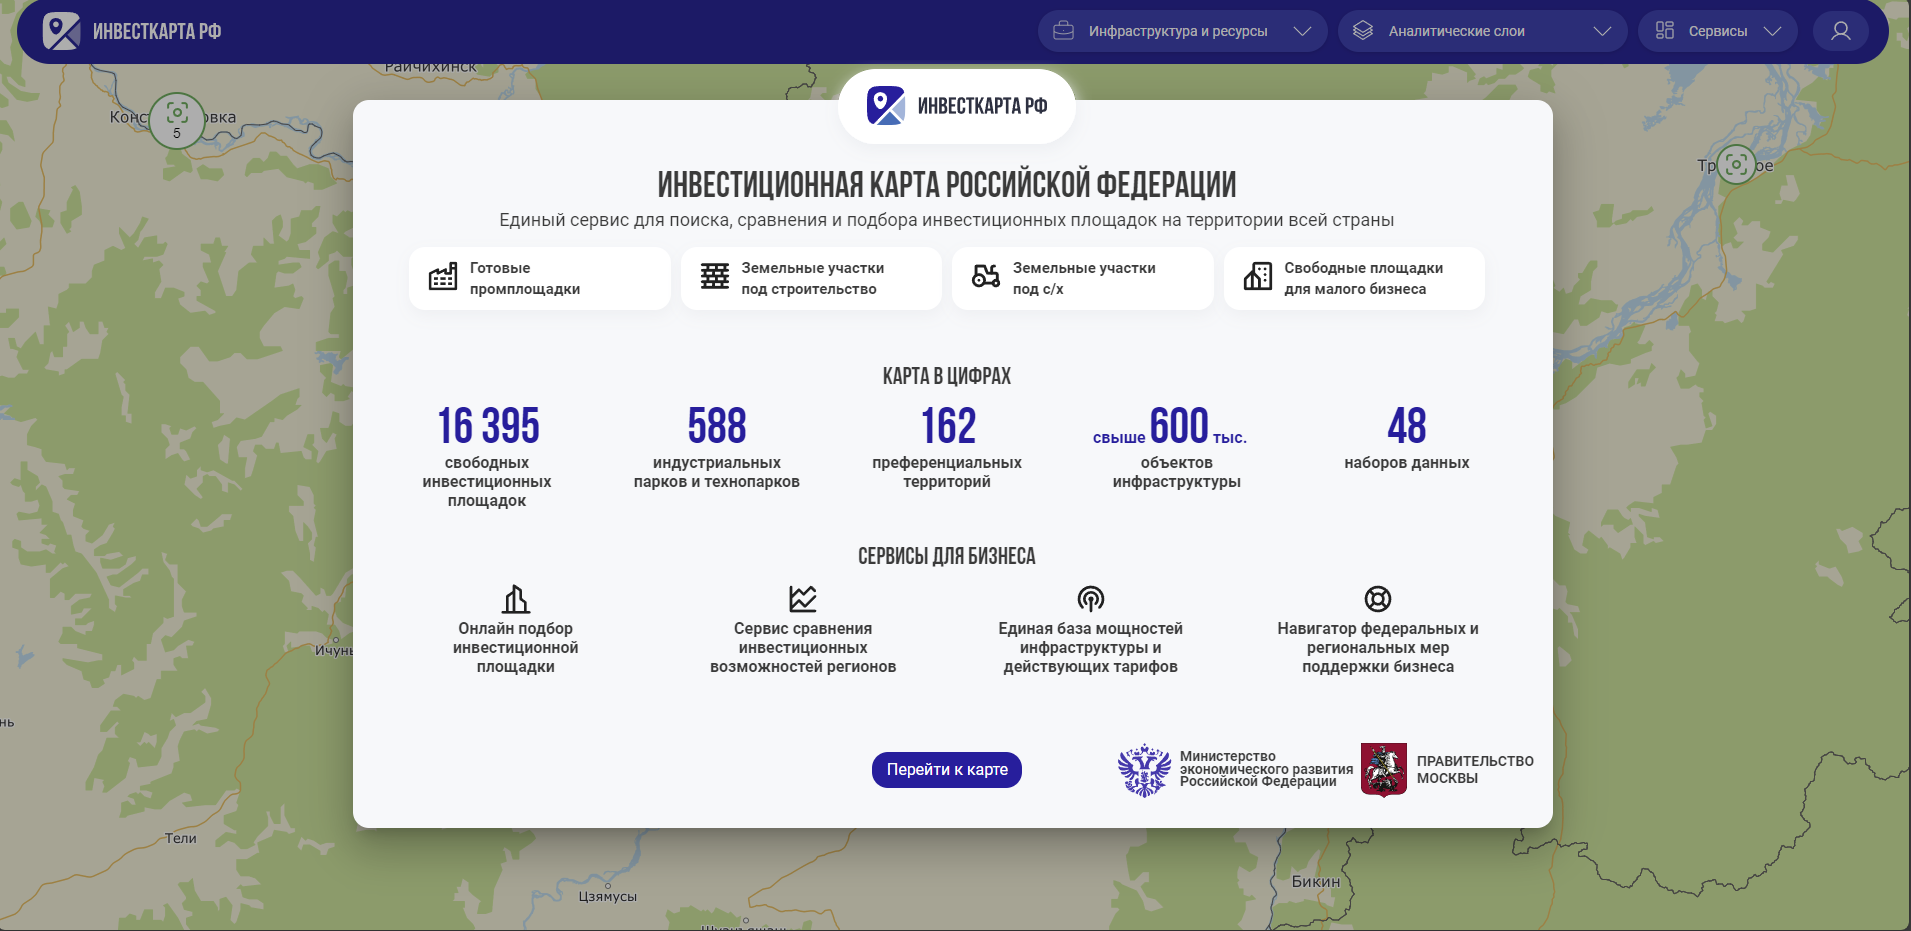Viewport: 1911px width, 931px height.
Task: Click the antenna icon for infrastructure capacity base
Action: (x=1091, y=599)
